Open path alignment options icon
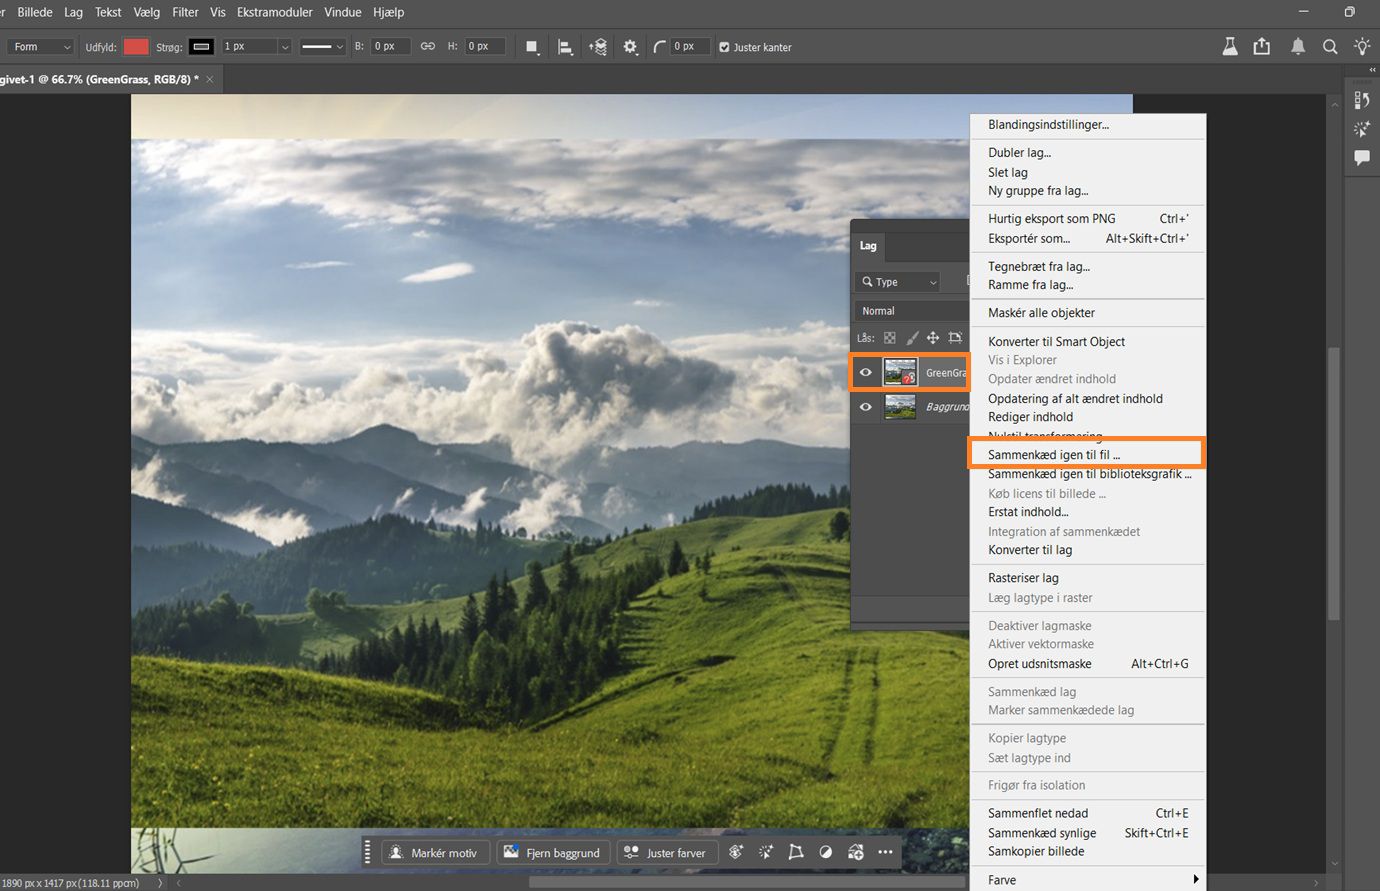Viewport: 1380px width, 891px height. (x=565, y=47)
